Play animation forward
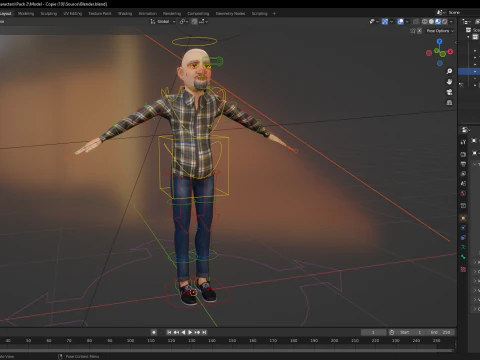The width and height of the screenshot is (480, 360). tap(190, 332)
